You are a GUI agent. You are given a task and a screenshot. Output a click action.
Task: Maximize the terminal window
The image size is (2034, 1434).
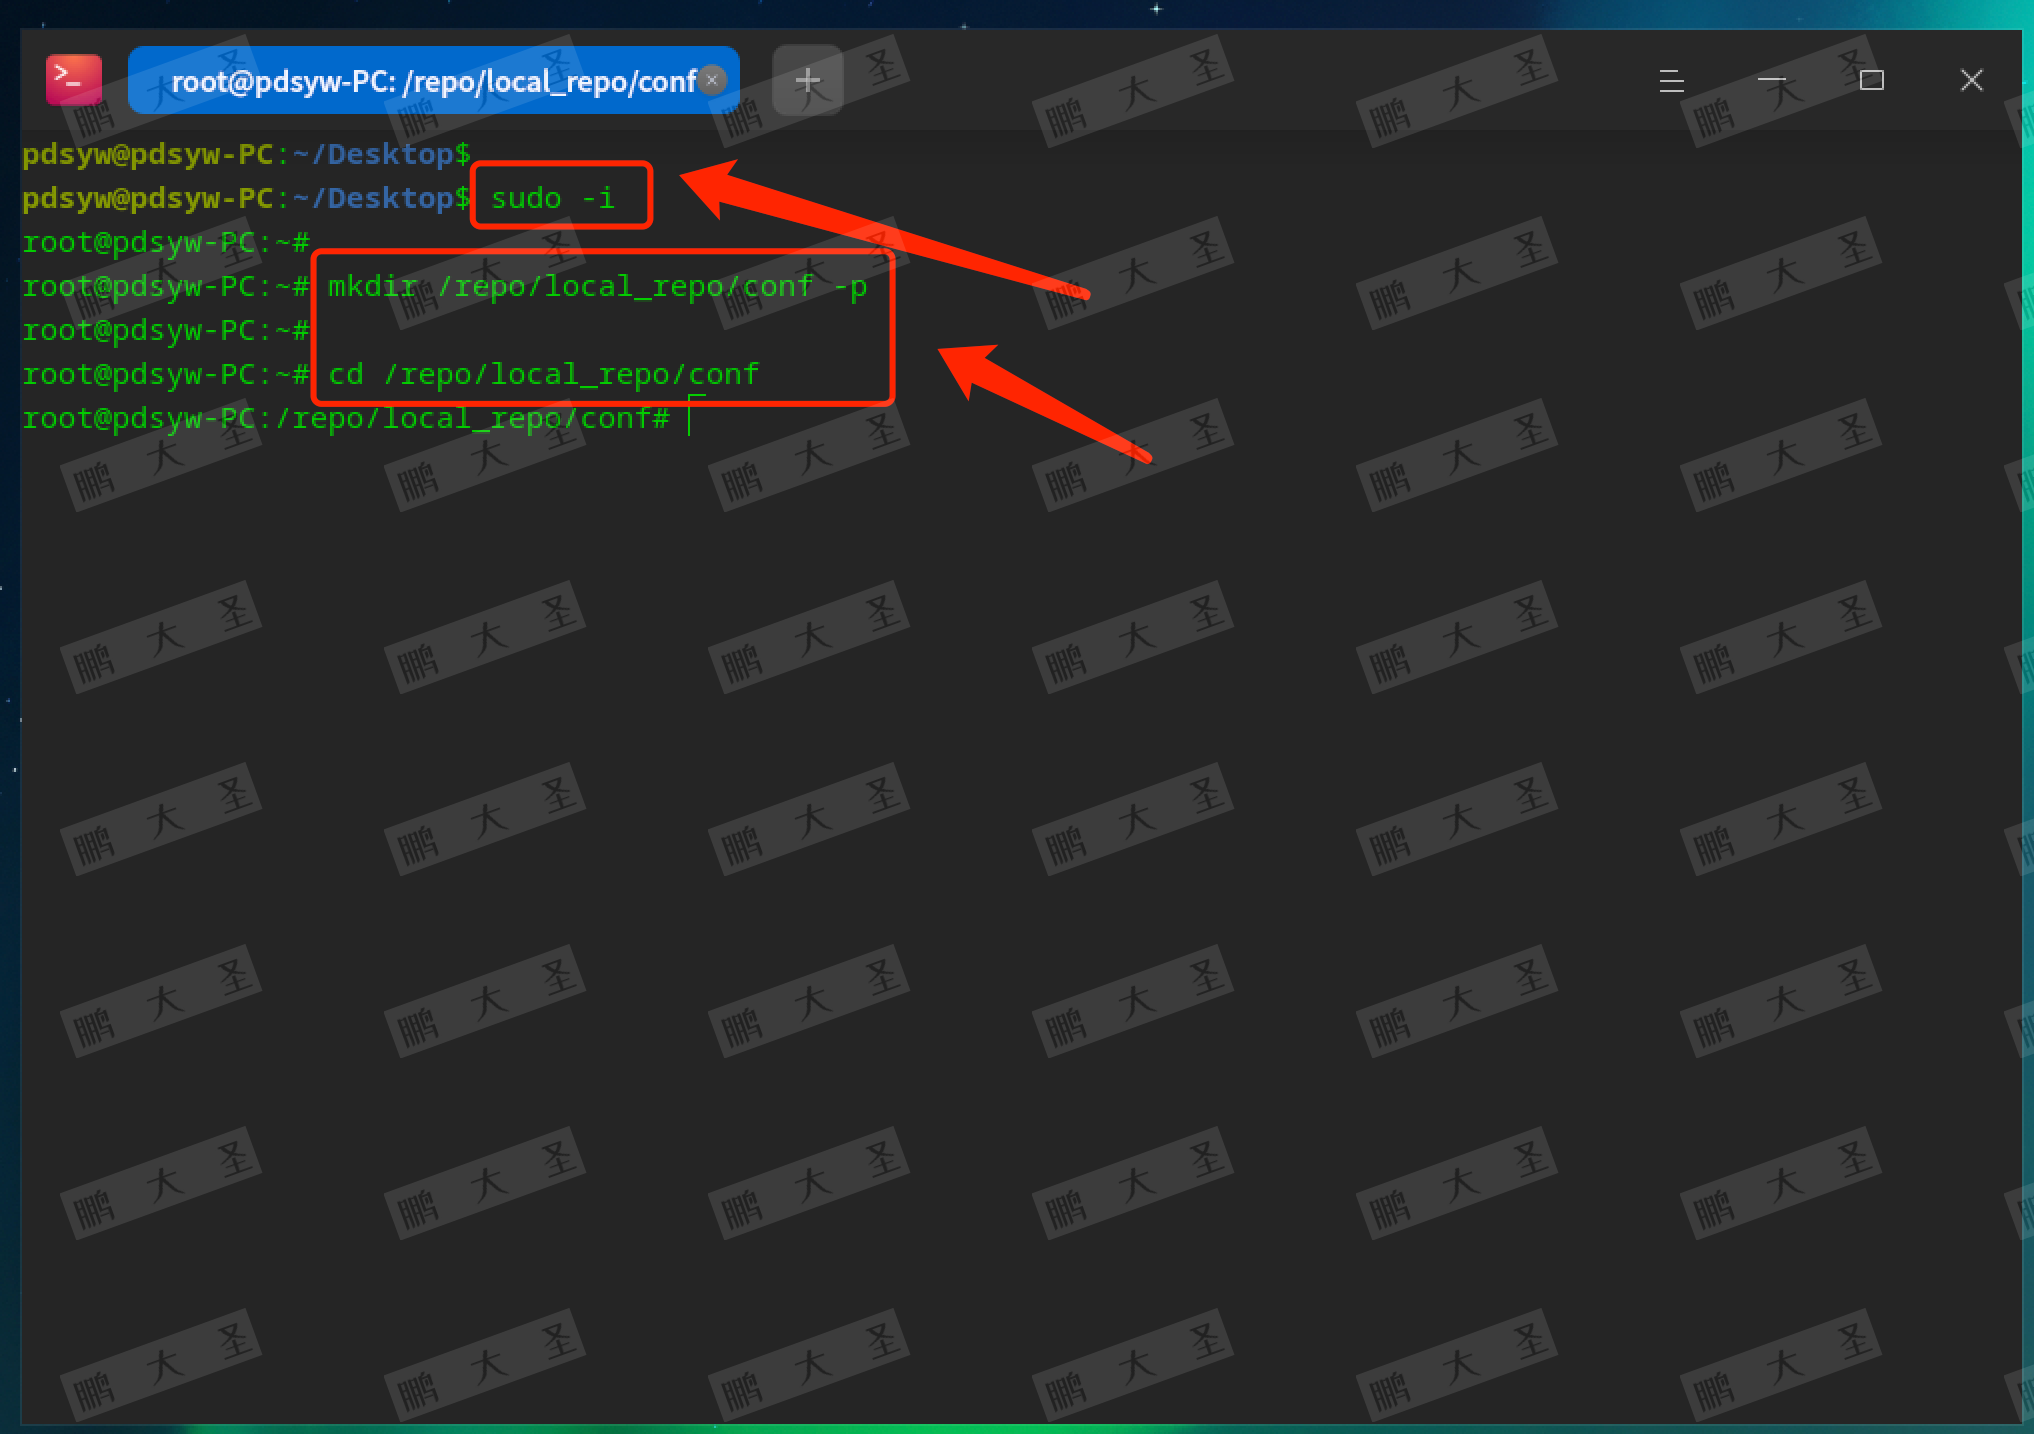(1871, 80)
